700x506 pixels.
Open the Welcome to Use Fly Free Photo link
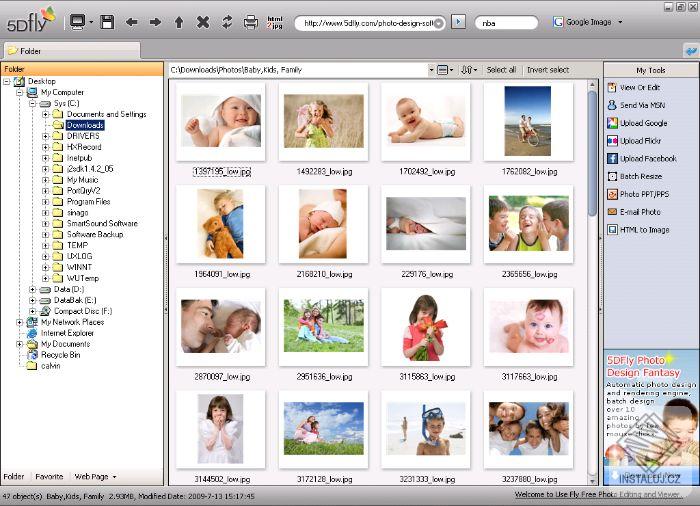599,494
